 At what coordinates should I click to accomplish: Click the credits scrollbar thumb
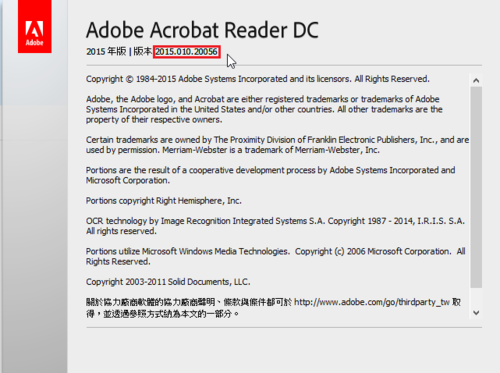click(476, 187)
